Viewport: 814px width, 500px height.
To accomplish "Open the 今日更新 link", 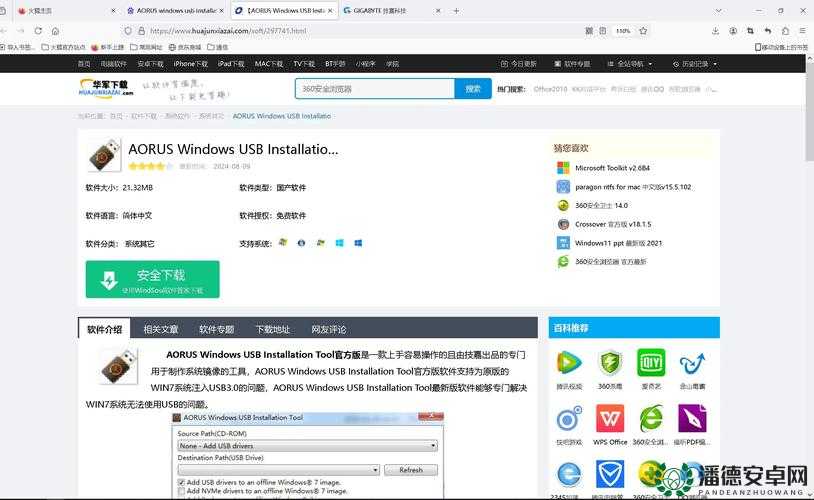I will tap(519, 64).
